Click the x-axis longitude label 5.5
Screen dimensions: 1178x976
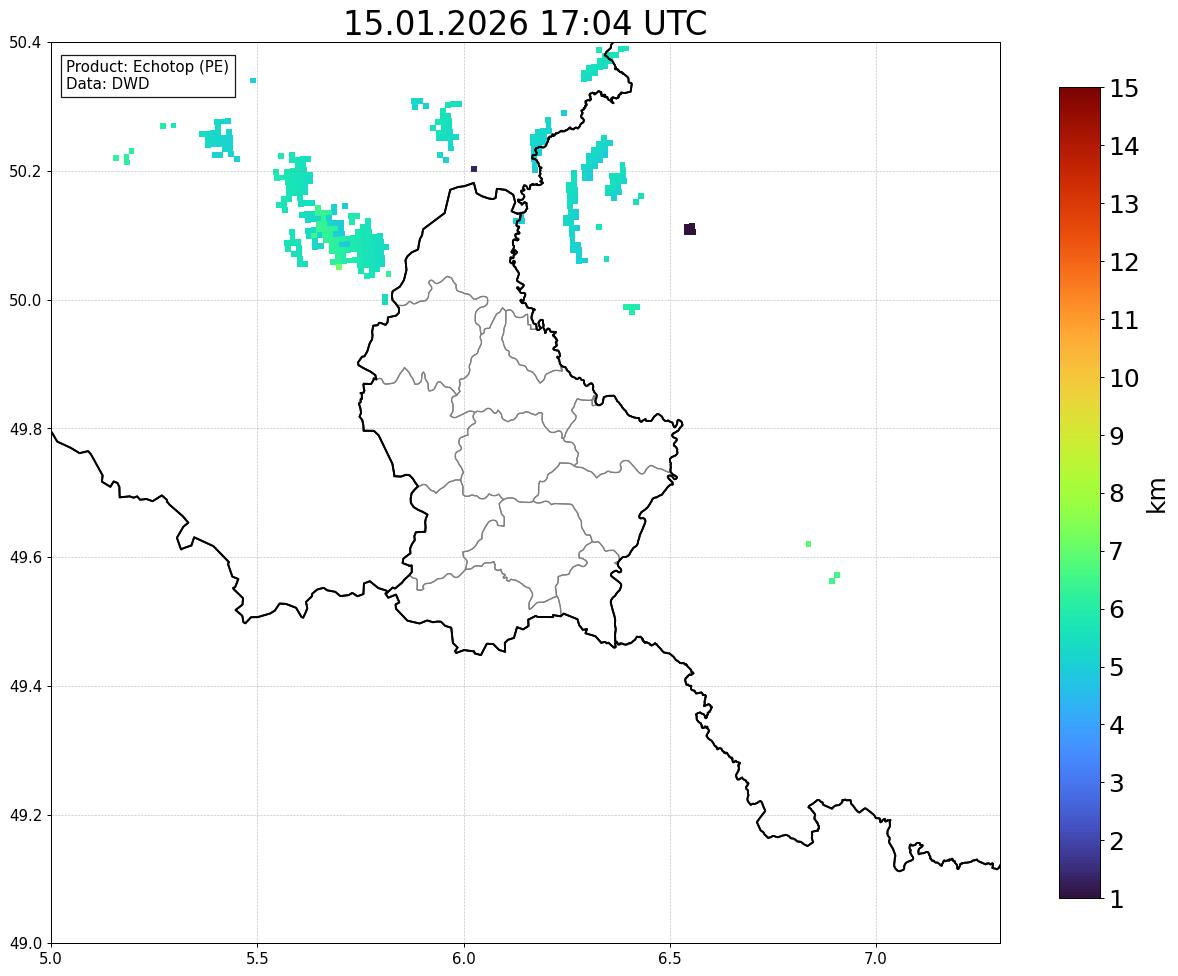point(257,959)
